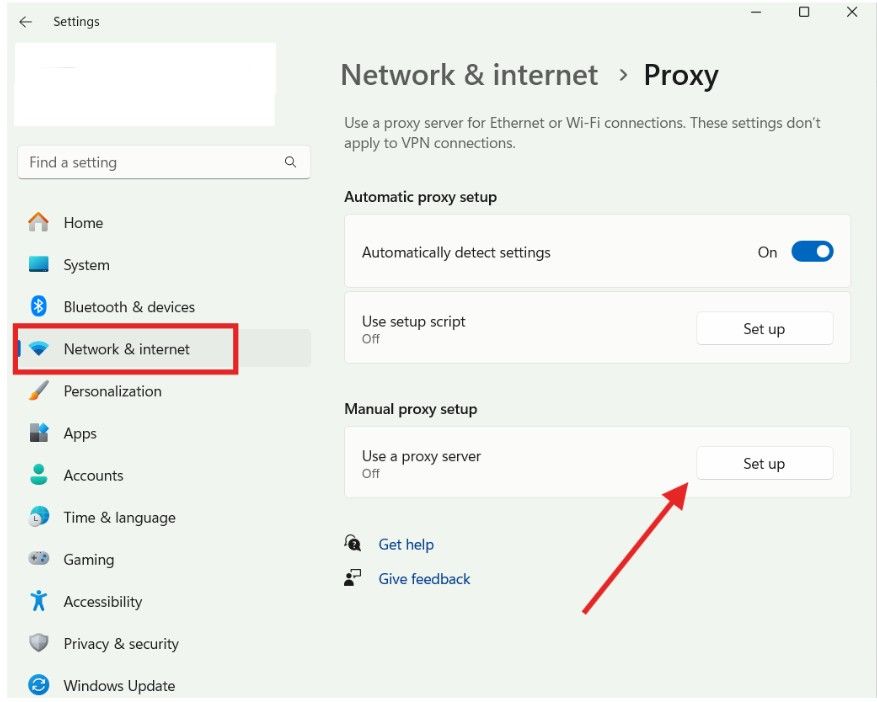The height and width of the screenshot is (702, 877).
Task: Open the Get help link
Action: pyautogui.click(x=406, y=544)
